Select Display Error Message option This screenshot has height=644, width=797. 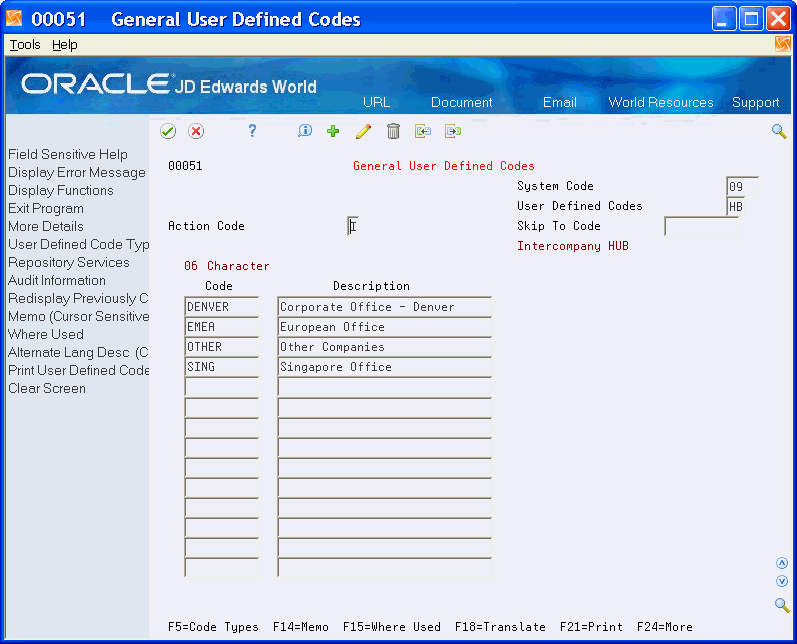(77, 172)
